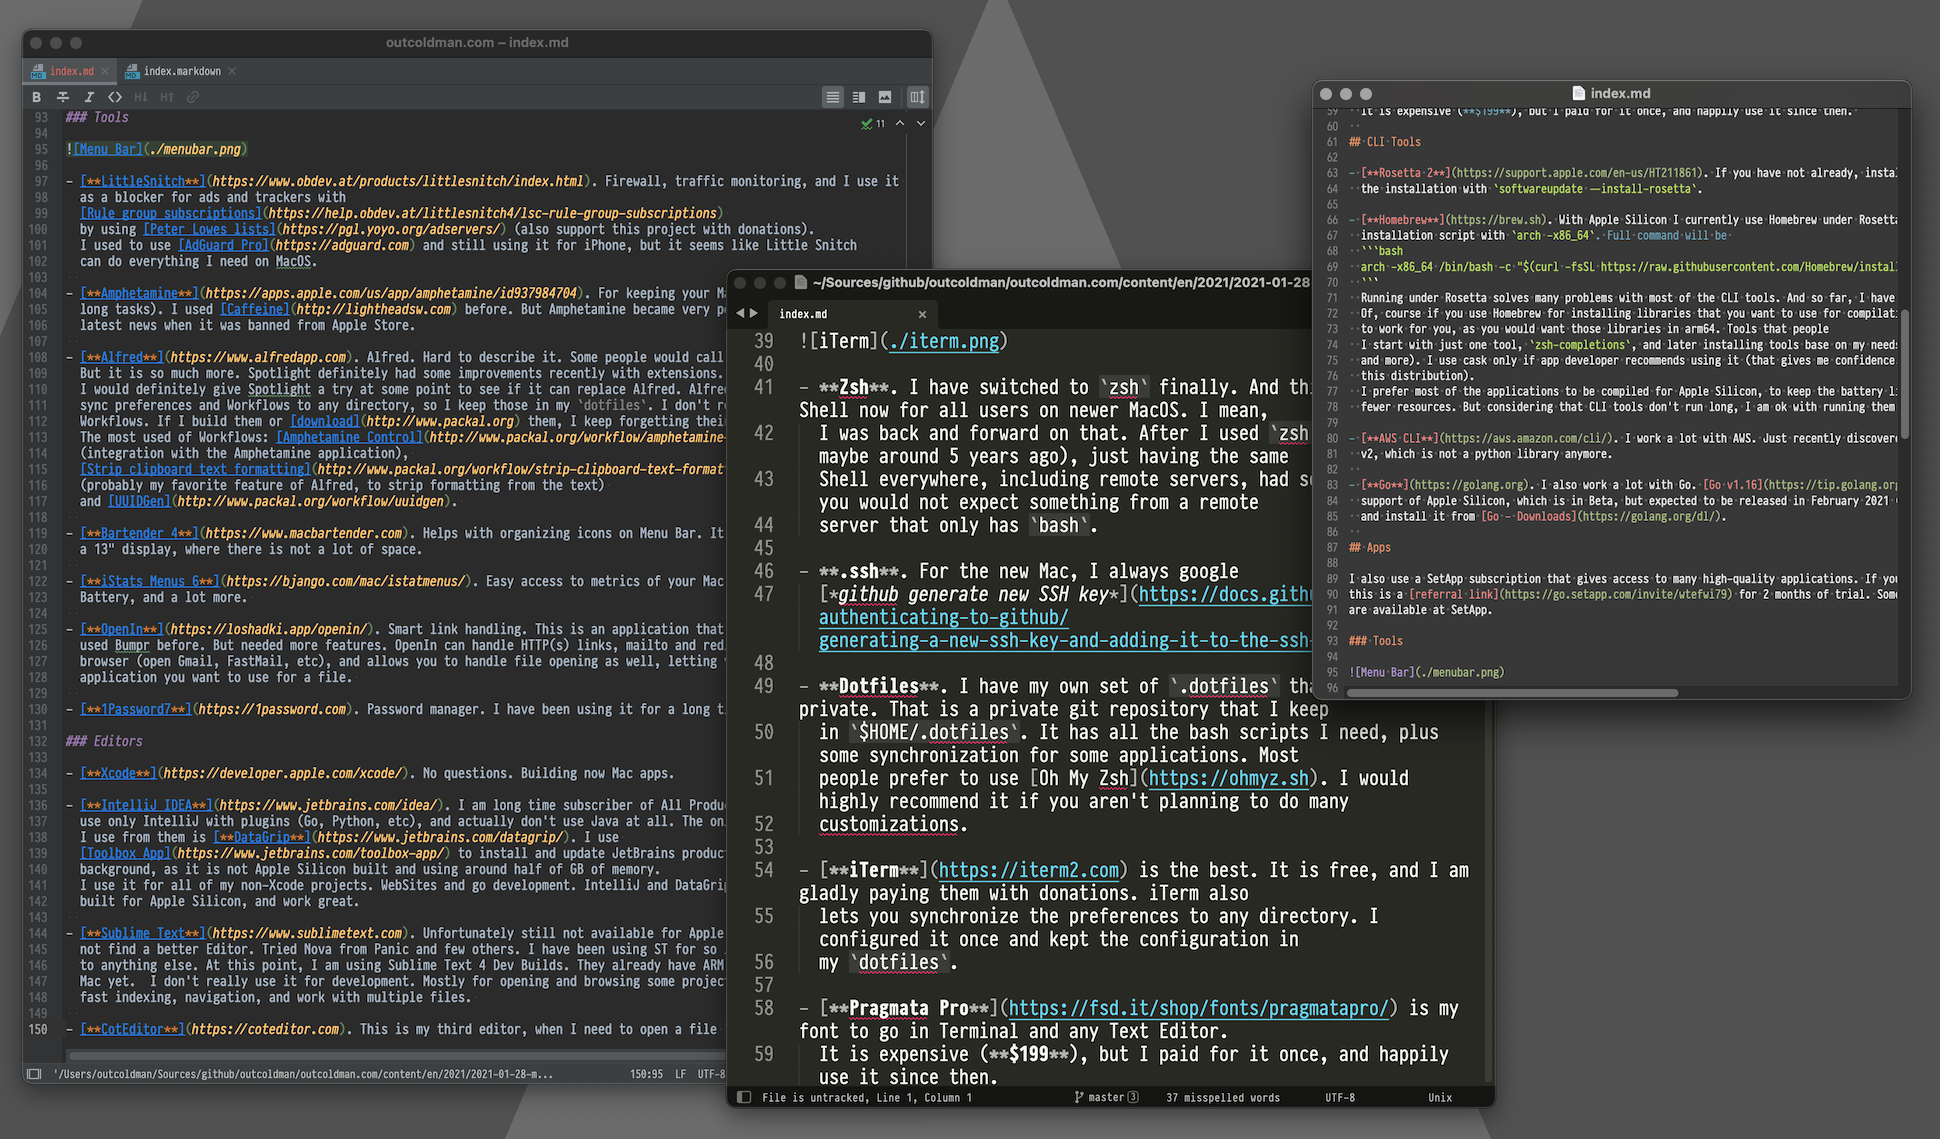The width and height of the screenshot is (1940, 1139).
Task: Click file path in IntelliJ status bar
Action: [x=303, y=1074]
